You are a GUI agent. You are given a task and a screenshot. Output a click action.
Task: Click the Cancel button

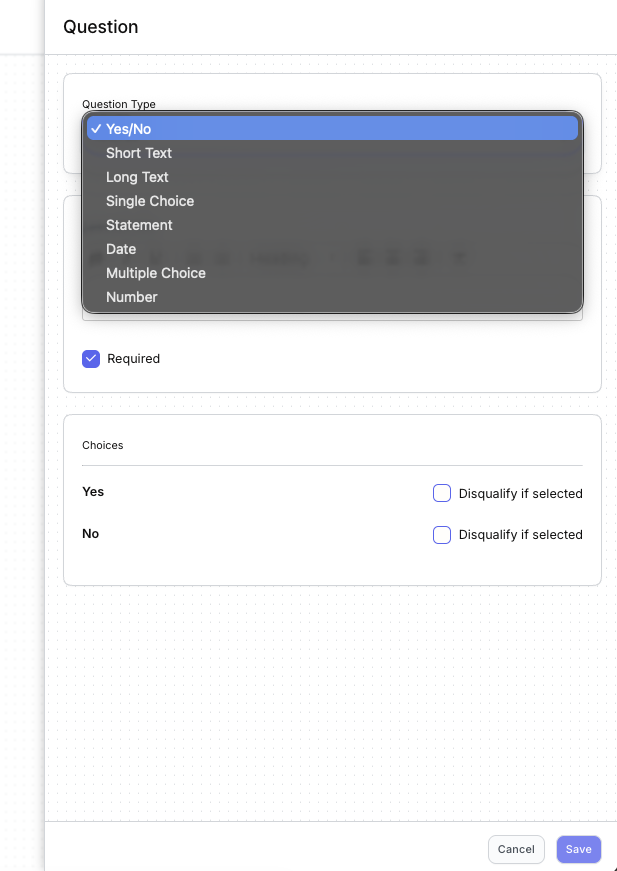[516, 849]
